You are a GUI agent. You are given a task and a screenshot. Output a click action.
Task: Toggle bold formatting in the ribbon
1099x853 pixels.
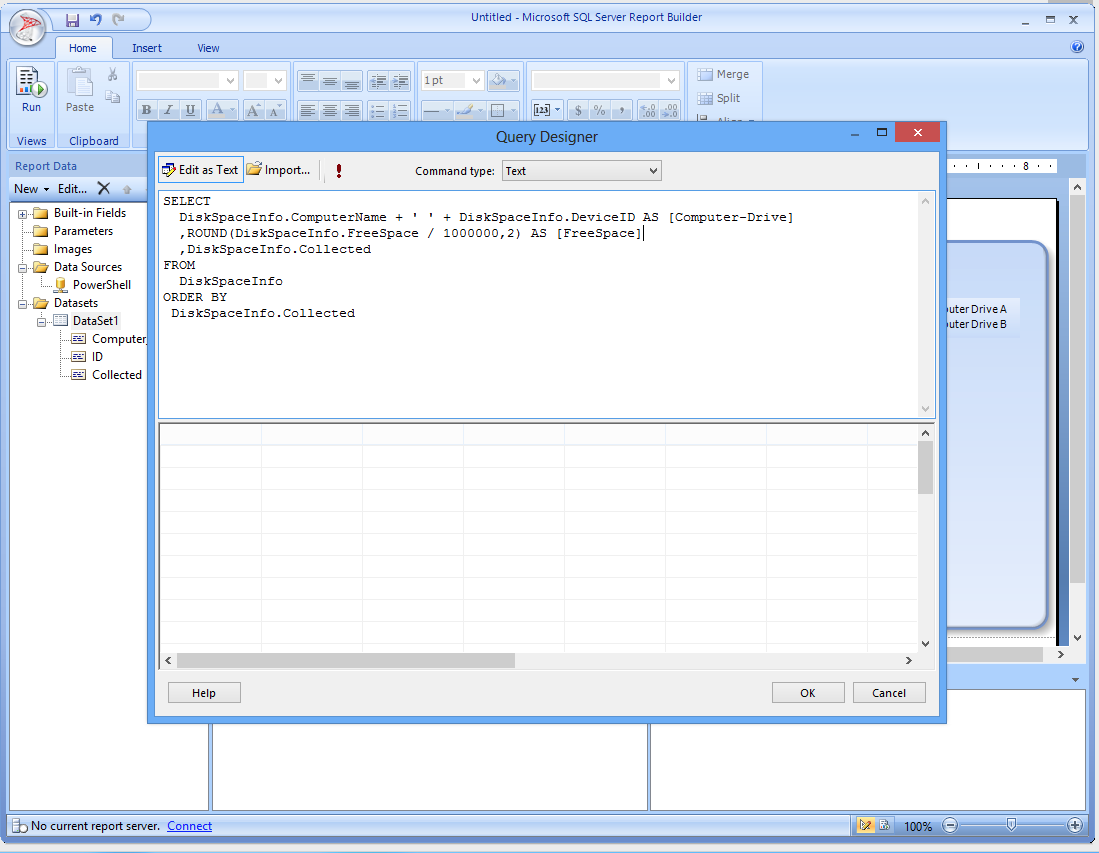coord(147,110)
